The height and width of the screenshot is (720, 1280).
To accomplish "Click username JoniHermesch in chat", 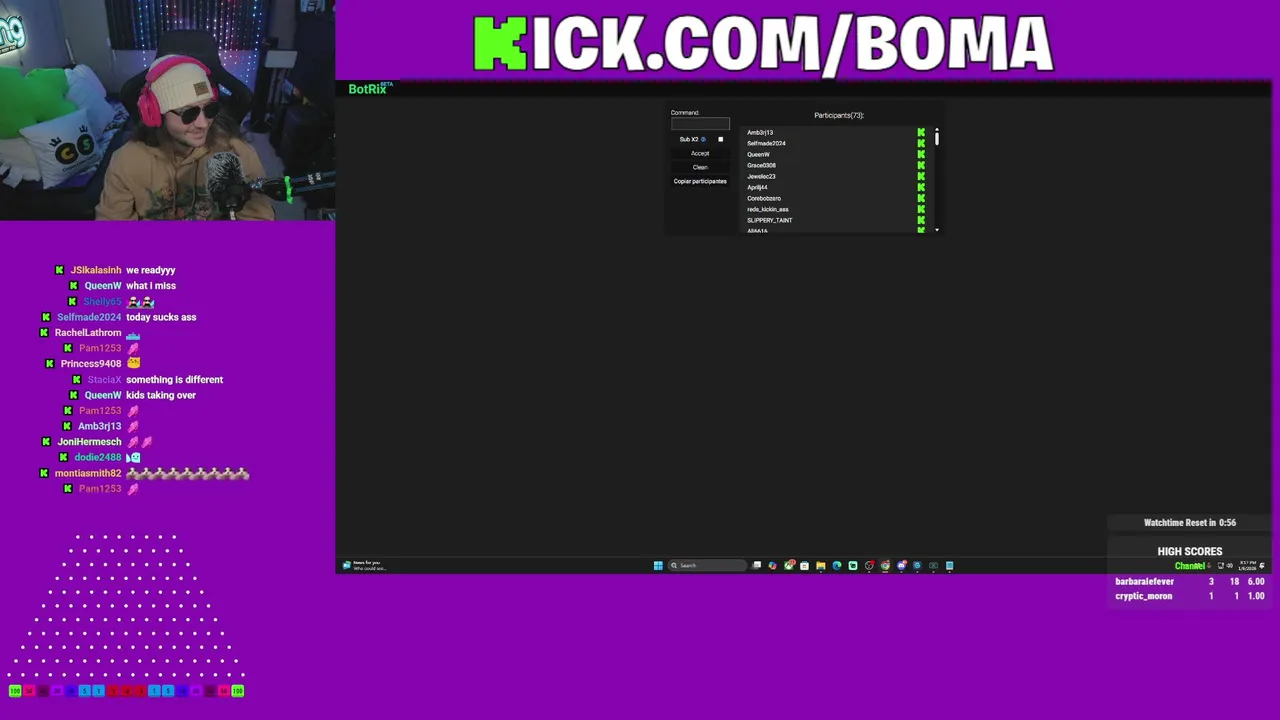I will pos(89,442).
